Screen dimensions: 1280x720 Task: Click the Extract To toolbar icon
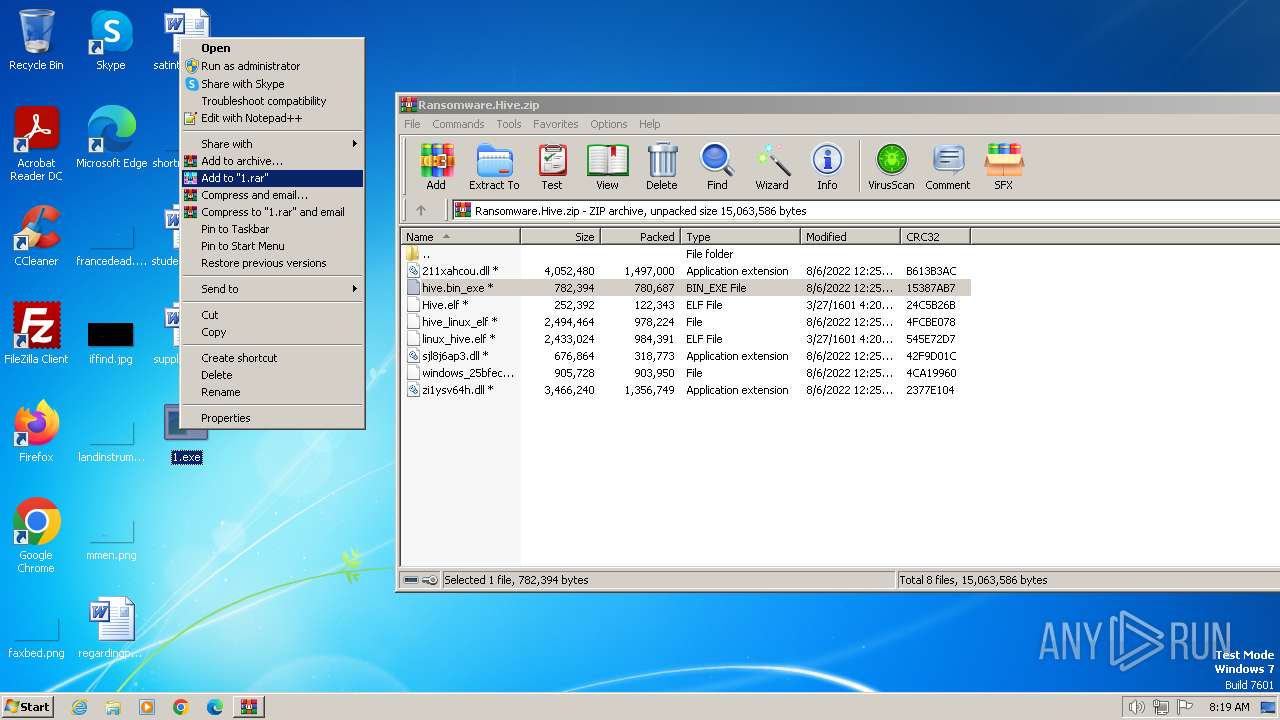coord(494,166)
